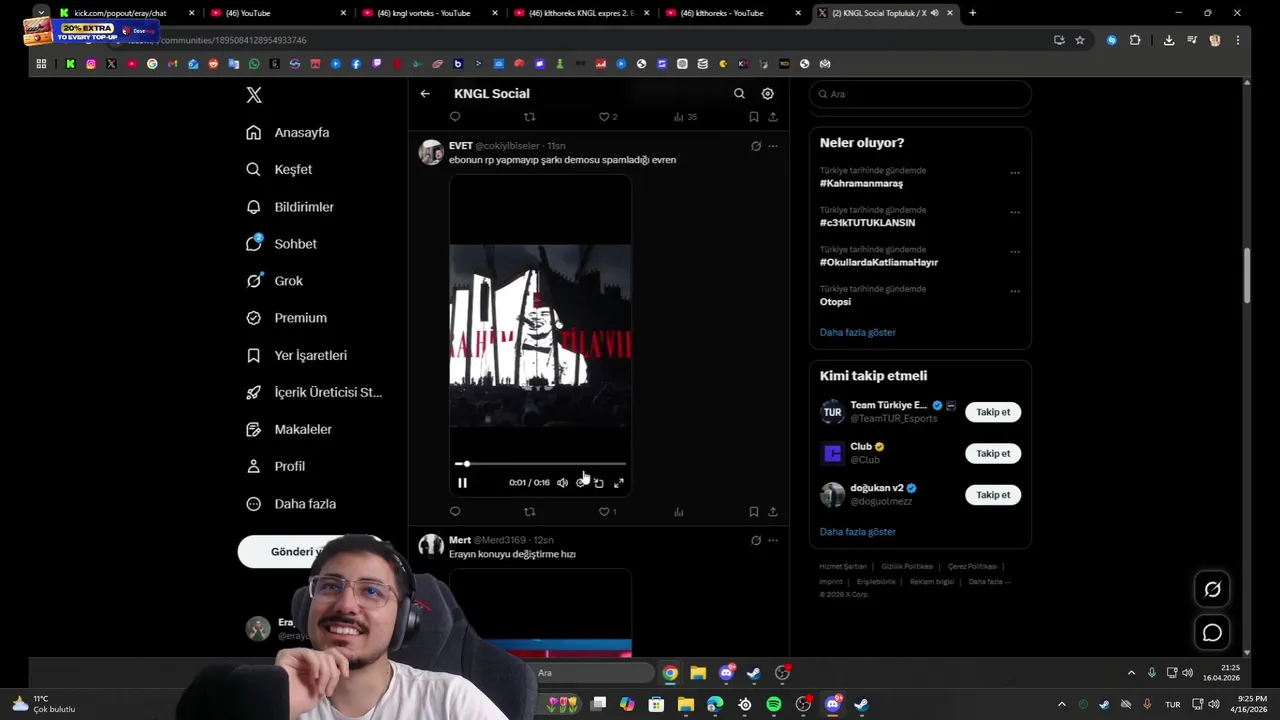Viewport: 1280px width, 720px height.
Task: Open search in the KNGL Social header
Action: point(739,94)
